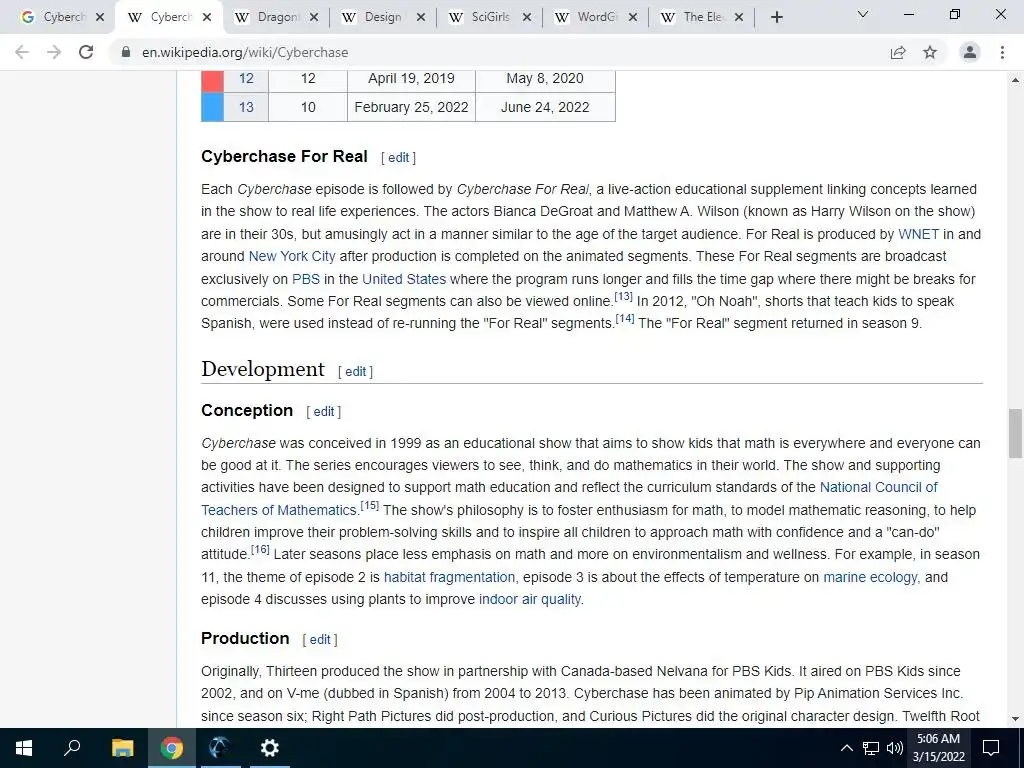Click the red season 12 color cell
1024x768 pixels.
pyautogui.click(x=212, y=79)
